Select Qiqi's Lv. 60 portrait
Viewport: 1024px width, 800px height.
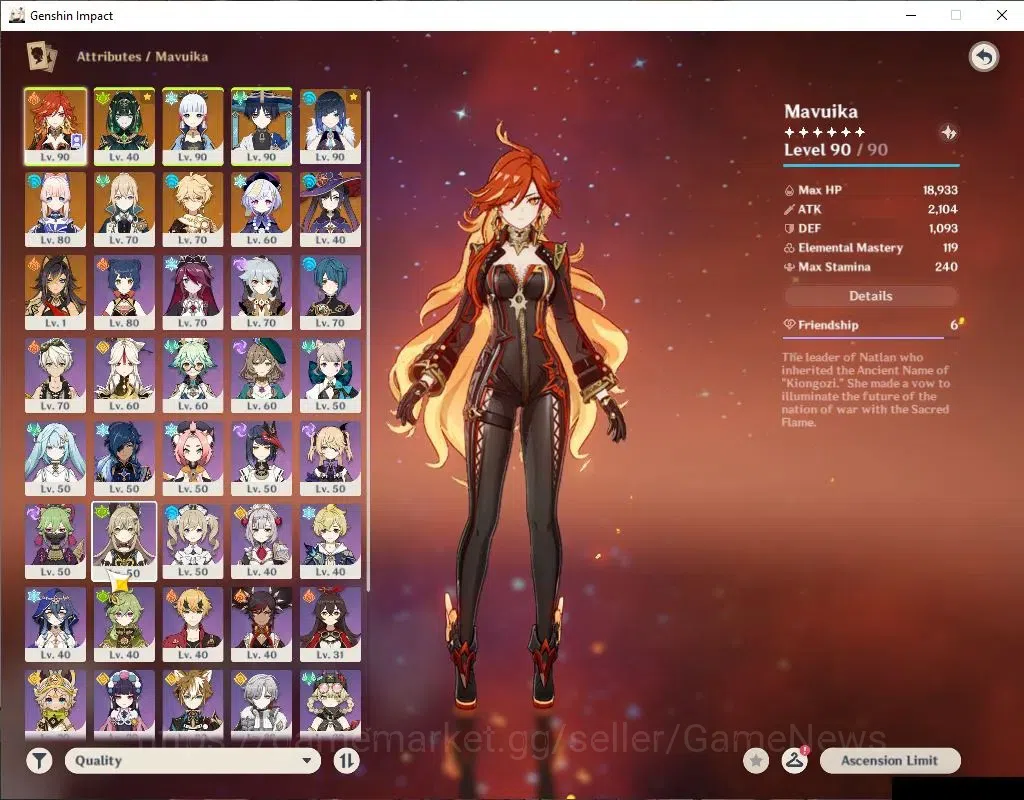pos(261,209)
